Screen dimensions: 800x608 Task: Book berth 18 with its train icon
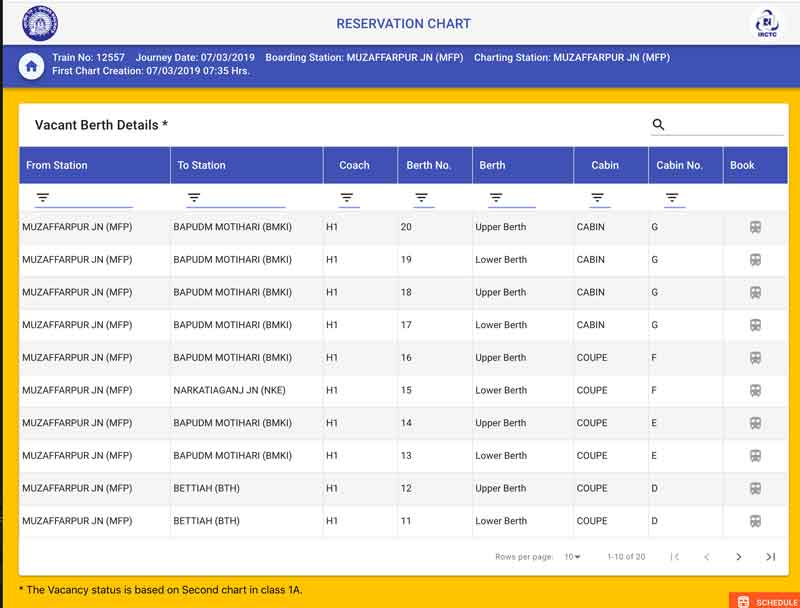coord(755,292)
